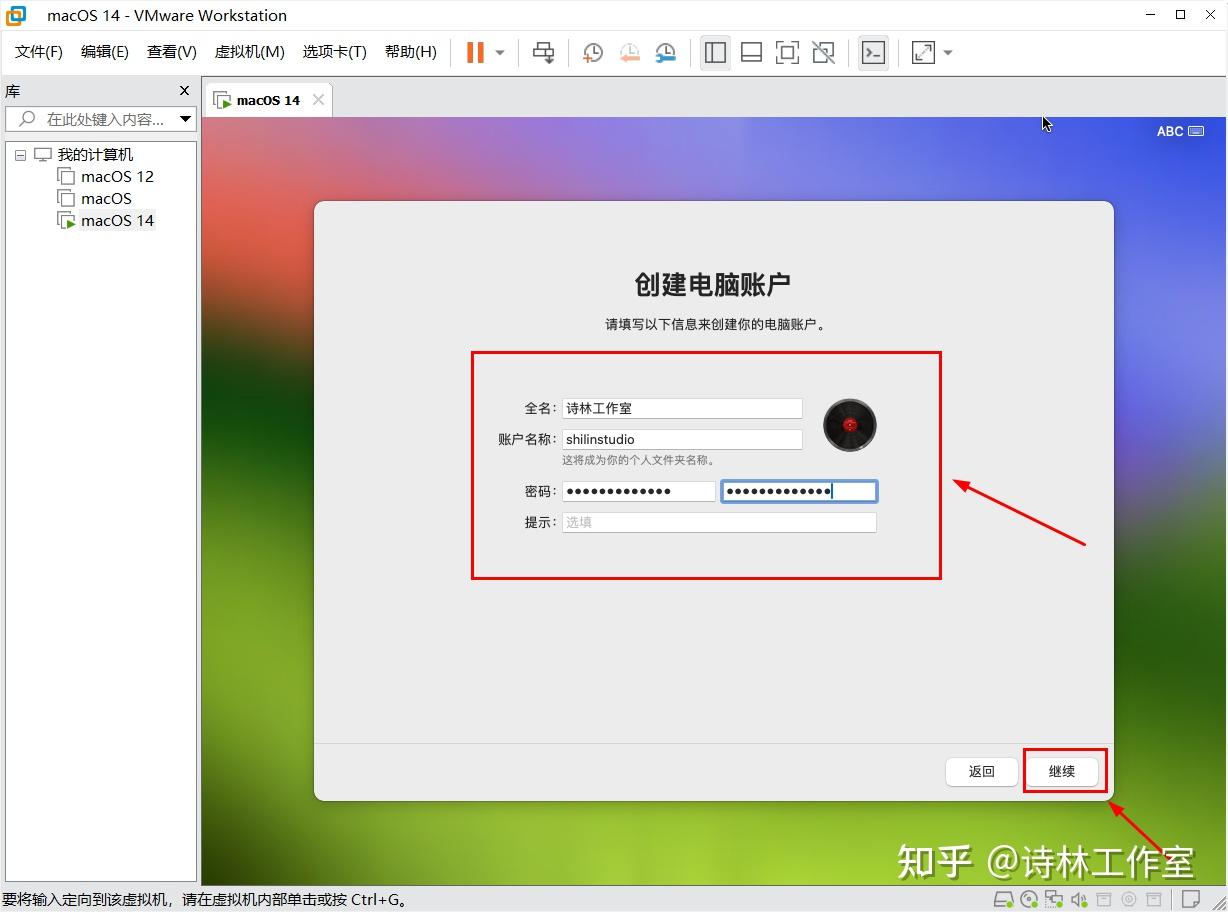Collapse the 我的计算机 tree node
This screenshot has width=1228, height=912.
(x=19, y=154)
